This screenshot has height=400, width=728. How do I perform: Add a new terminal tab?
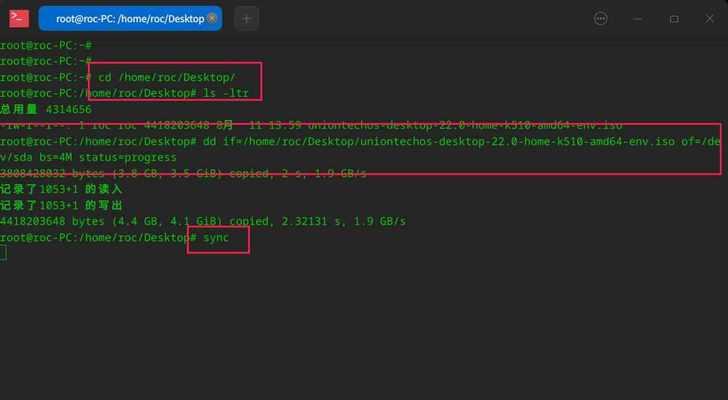[x=247, y=19]
